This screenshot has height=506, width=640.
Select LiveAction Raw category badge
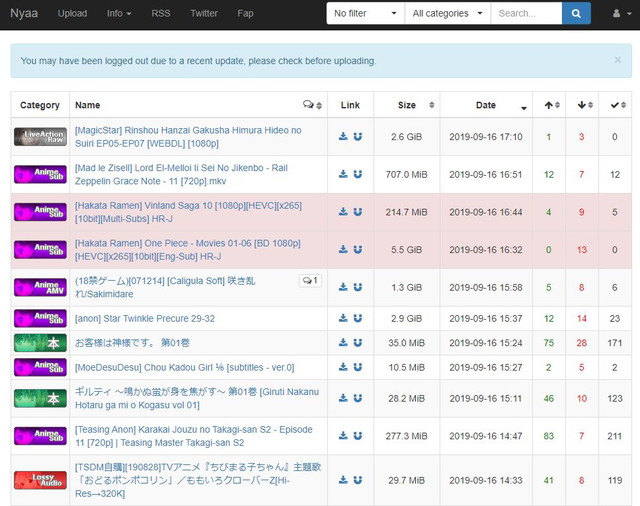[x=40, y=136]
